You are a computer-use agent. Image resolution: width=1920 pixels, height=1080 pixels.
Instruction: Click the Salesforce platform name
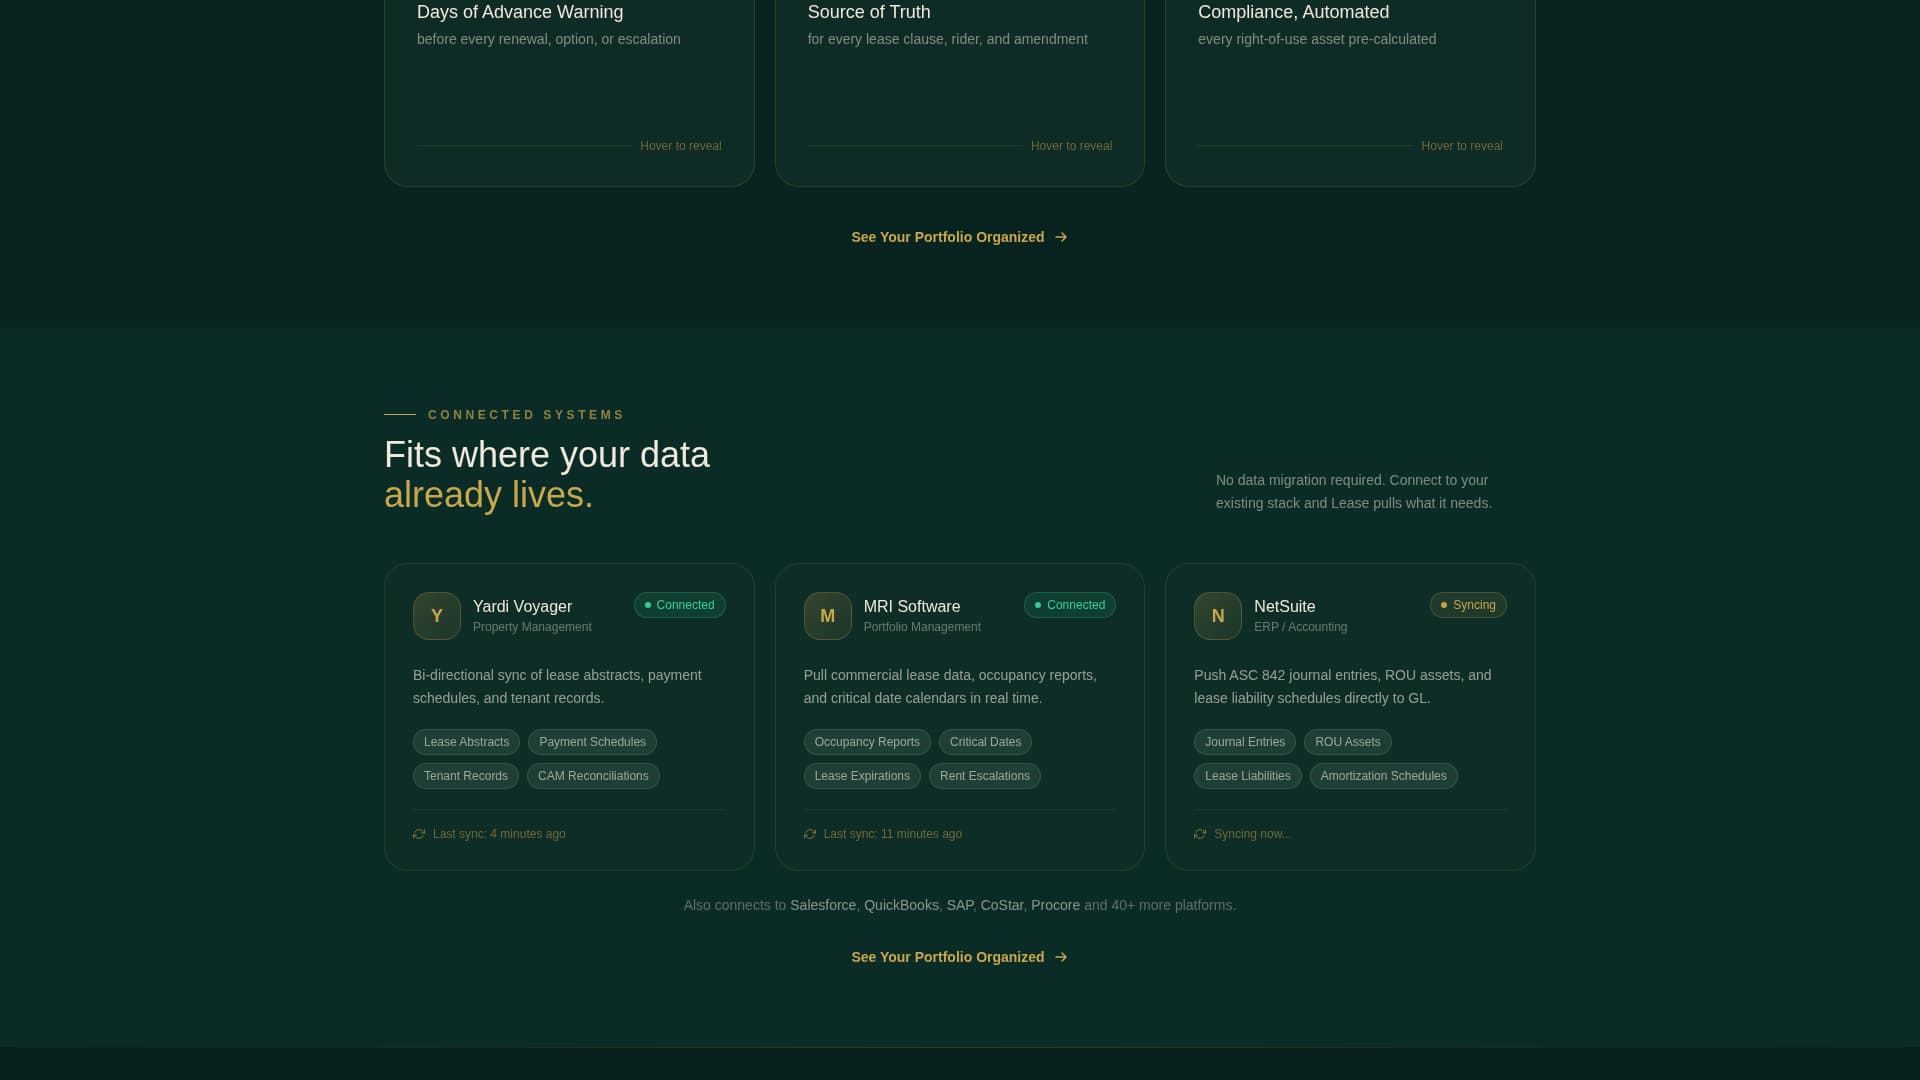tap(823, 905)
